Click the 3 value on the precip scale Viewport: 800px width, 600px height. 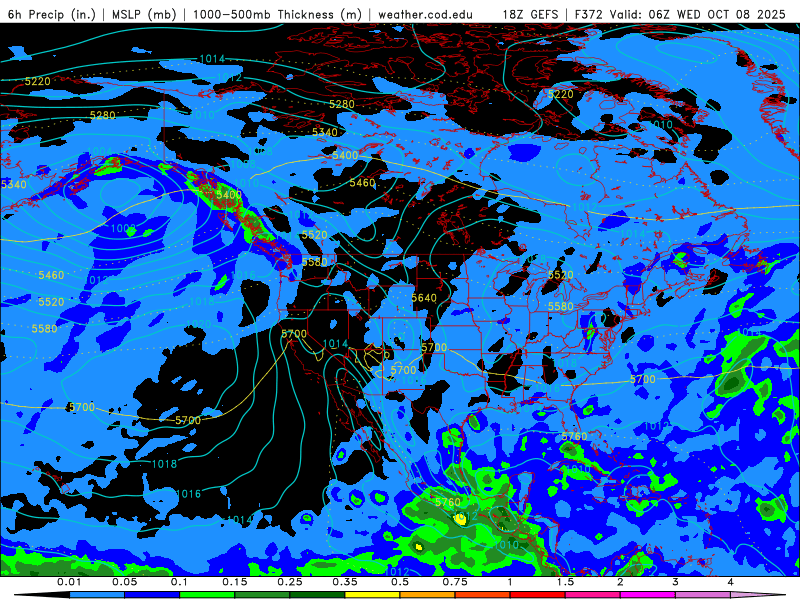click(676, 582)
